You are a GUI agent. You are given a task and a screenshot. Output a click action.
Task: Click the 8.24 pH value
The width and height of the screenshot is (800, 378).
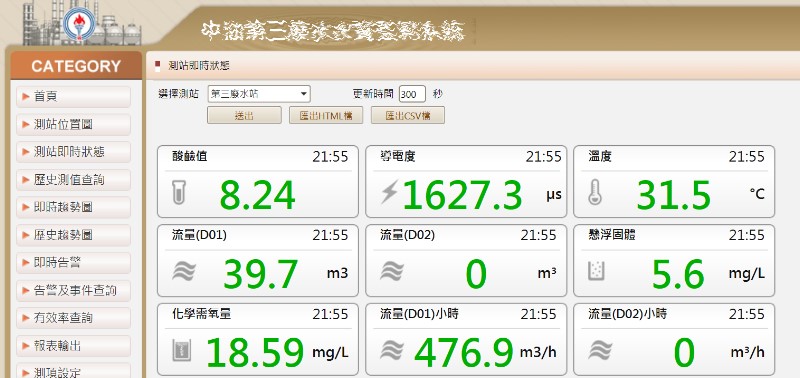click(x=257, y=195)
